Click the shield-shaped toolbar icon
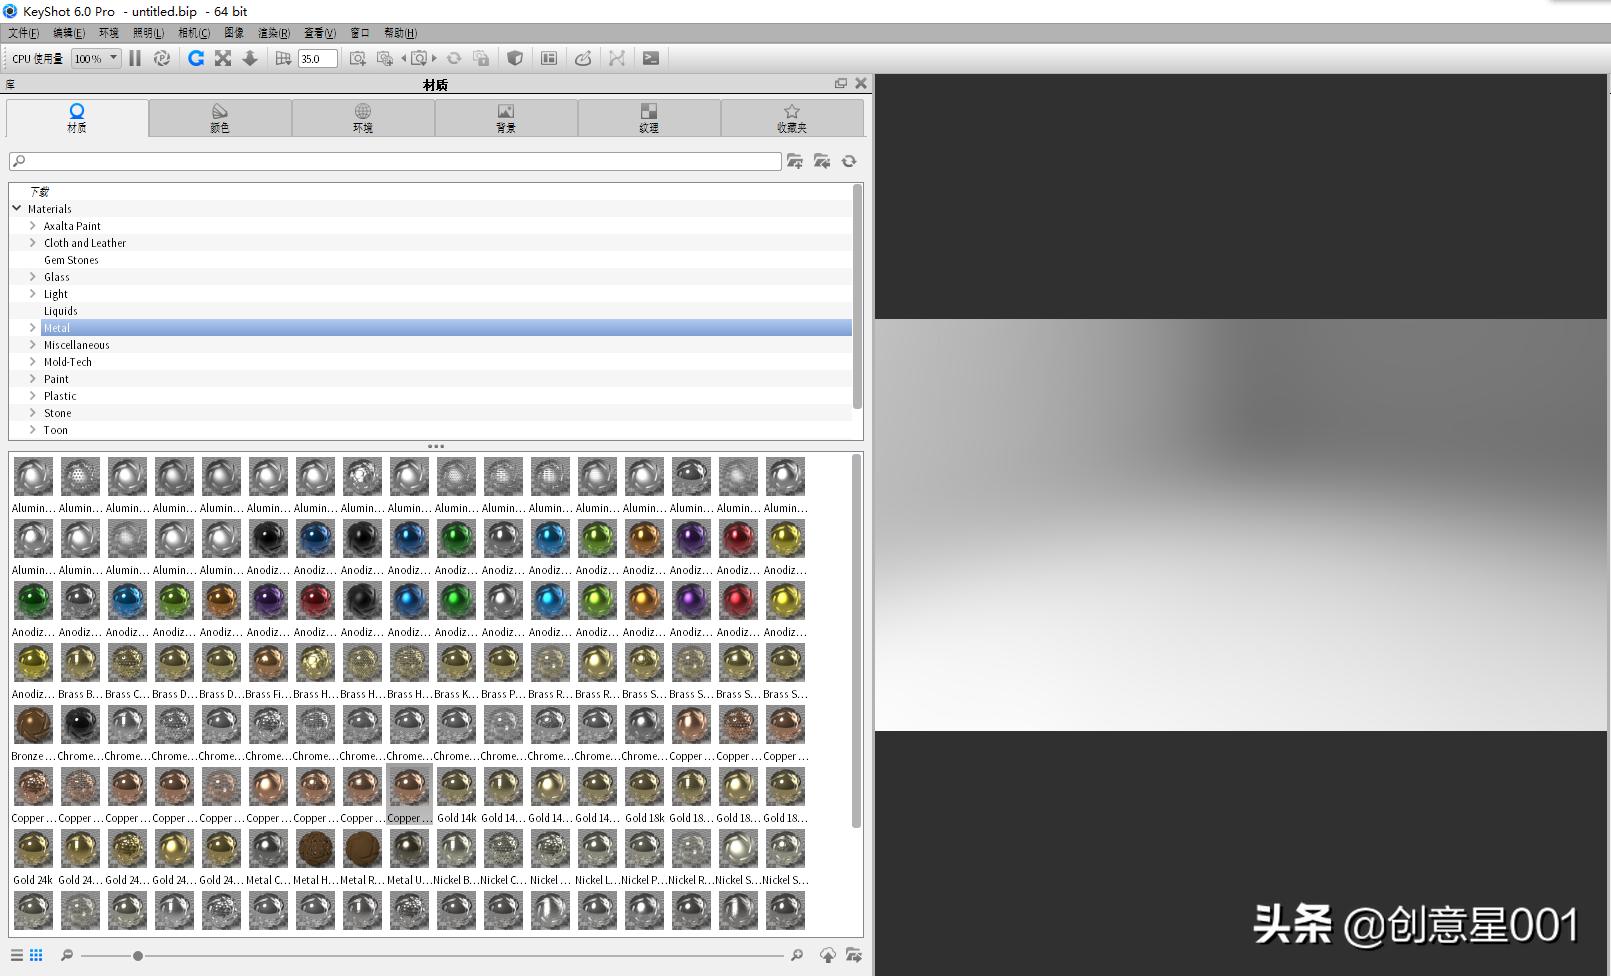1611x976 pixels. (x=515, y=58)
